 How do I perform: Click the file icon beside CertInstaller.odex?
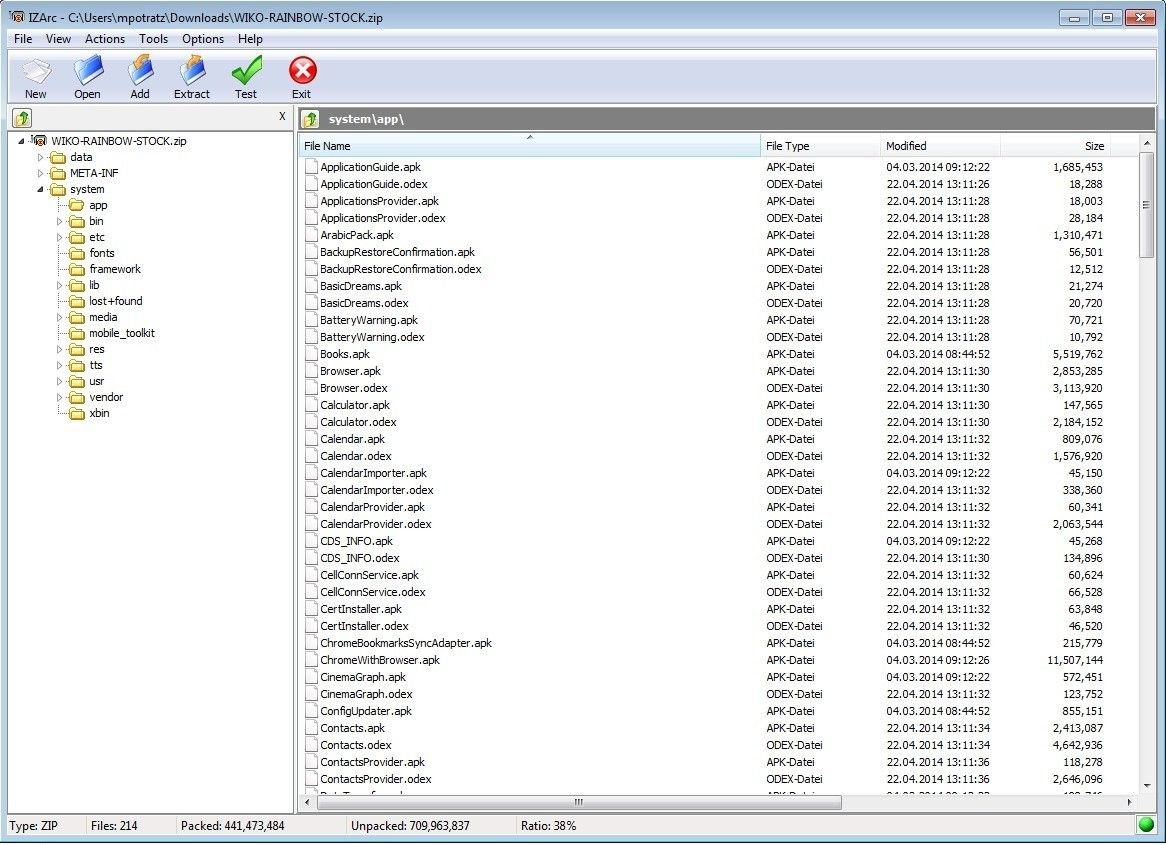pyautogui.click(x=312, y=626)
